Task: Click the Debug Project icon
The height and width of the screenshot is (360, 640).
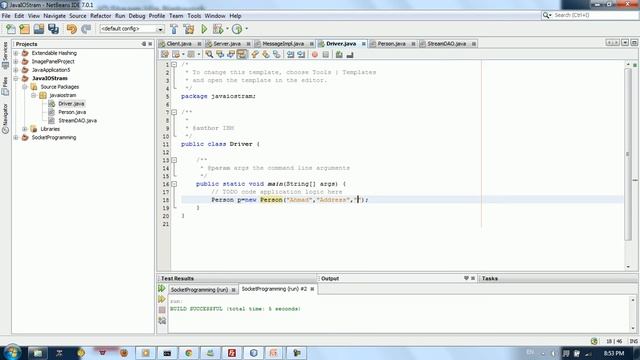Action: 218,29
